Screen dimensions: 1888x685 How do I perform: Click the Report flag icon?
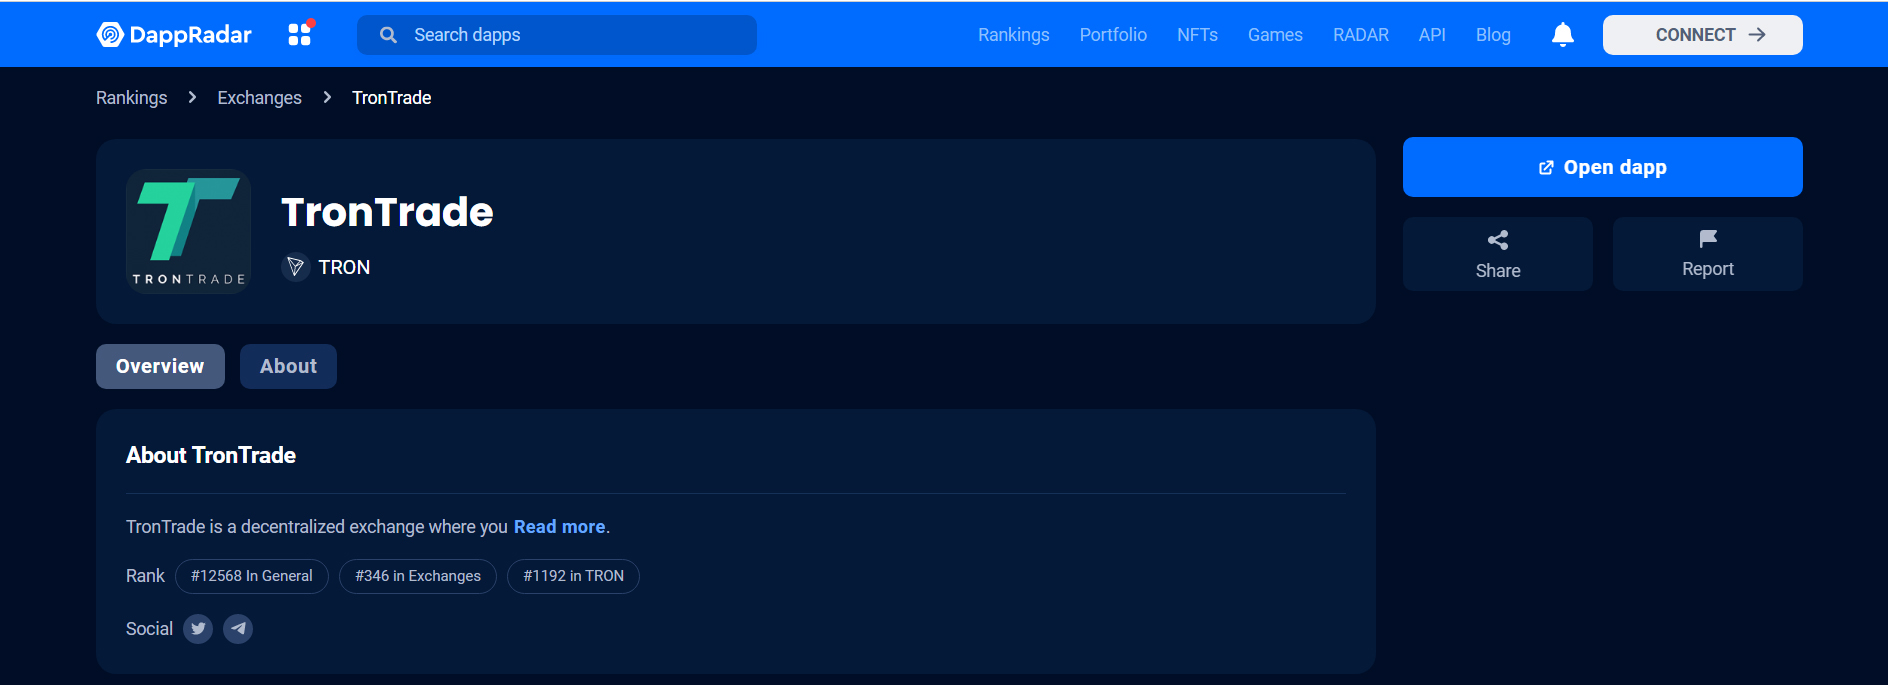[1708, 239]
